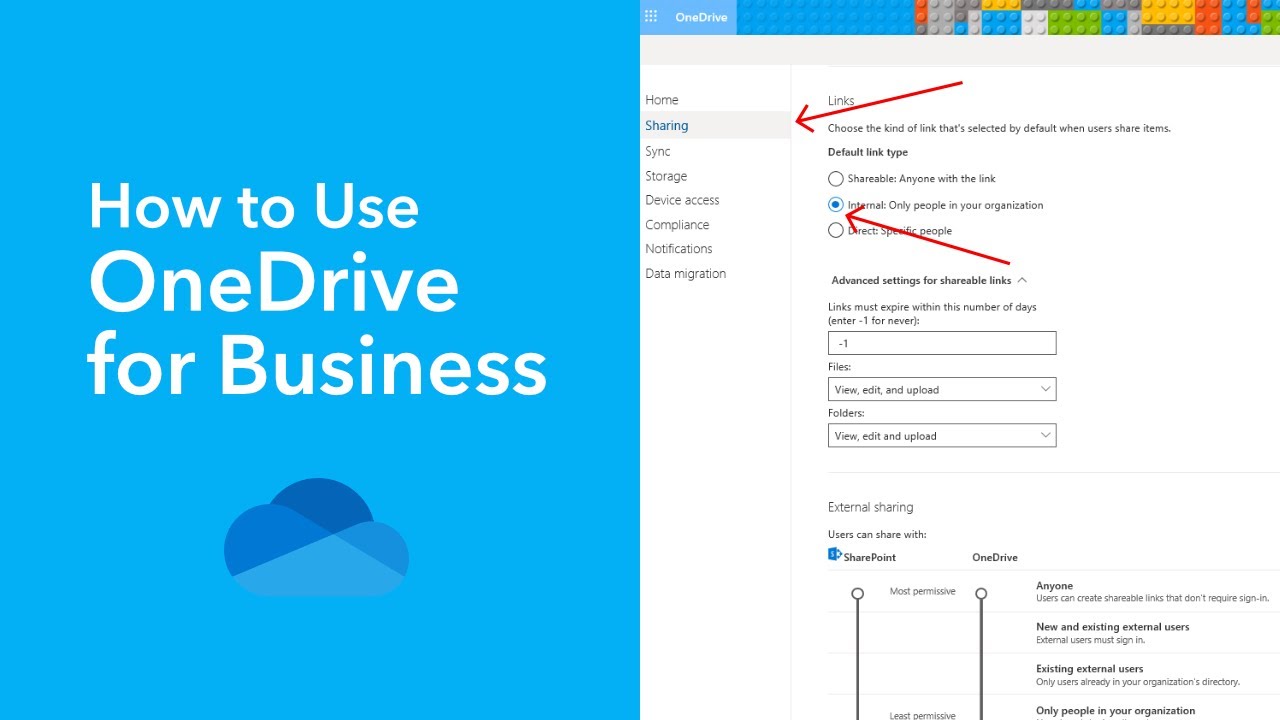
Task: Open the Folders permission dropdown
Action: pyautogui.click(x=942, y=435)
